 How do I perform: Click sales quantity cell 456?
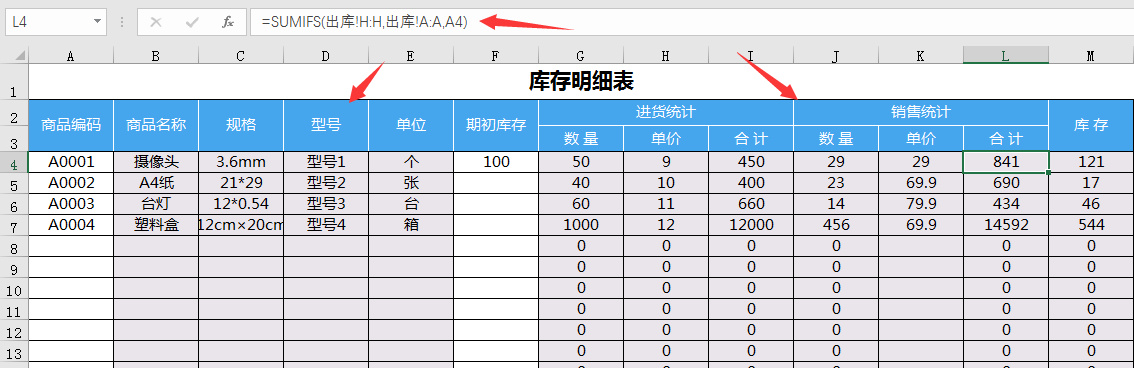coord(836,225)
